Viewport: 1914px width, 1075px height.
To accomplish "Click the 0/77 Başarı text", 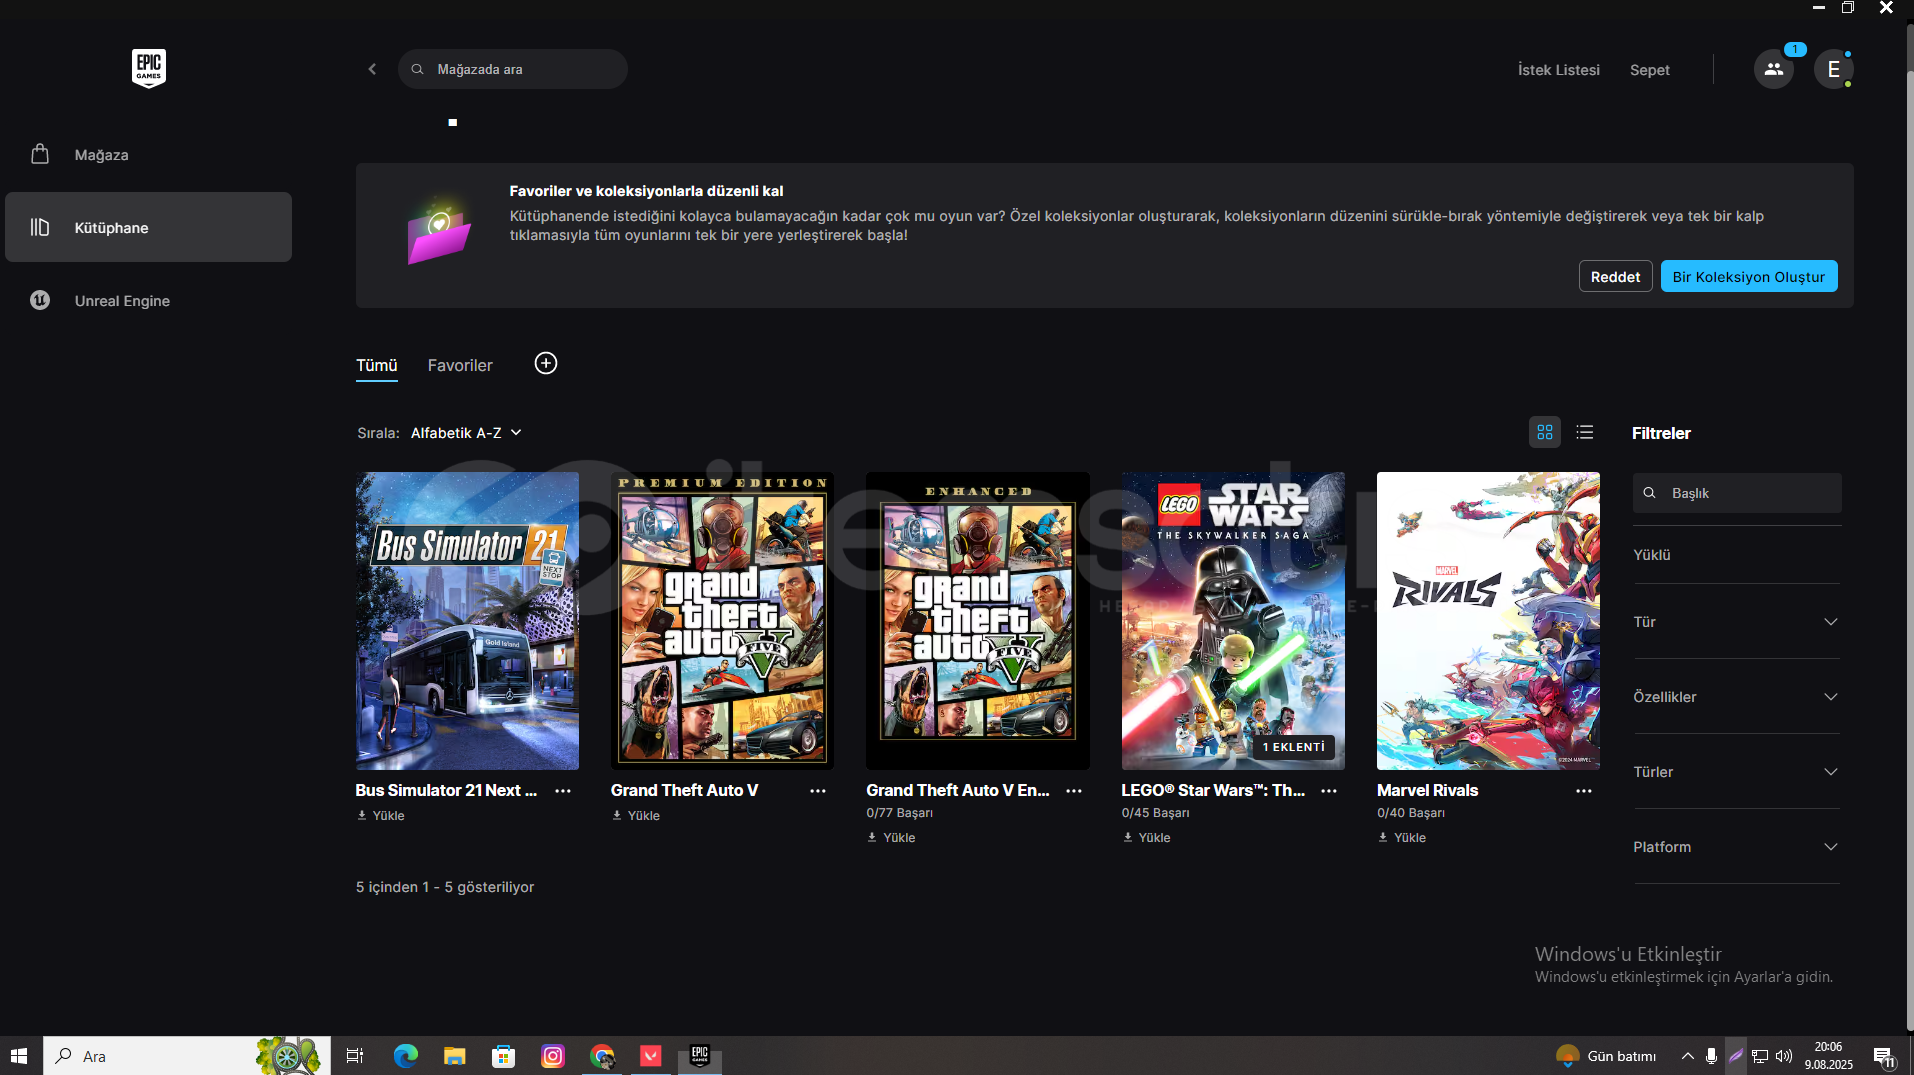I will click(x=899, y=813).
